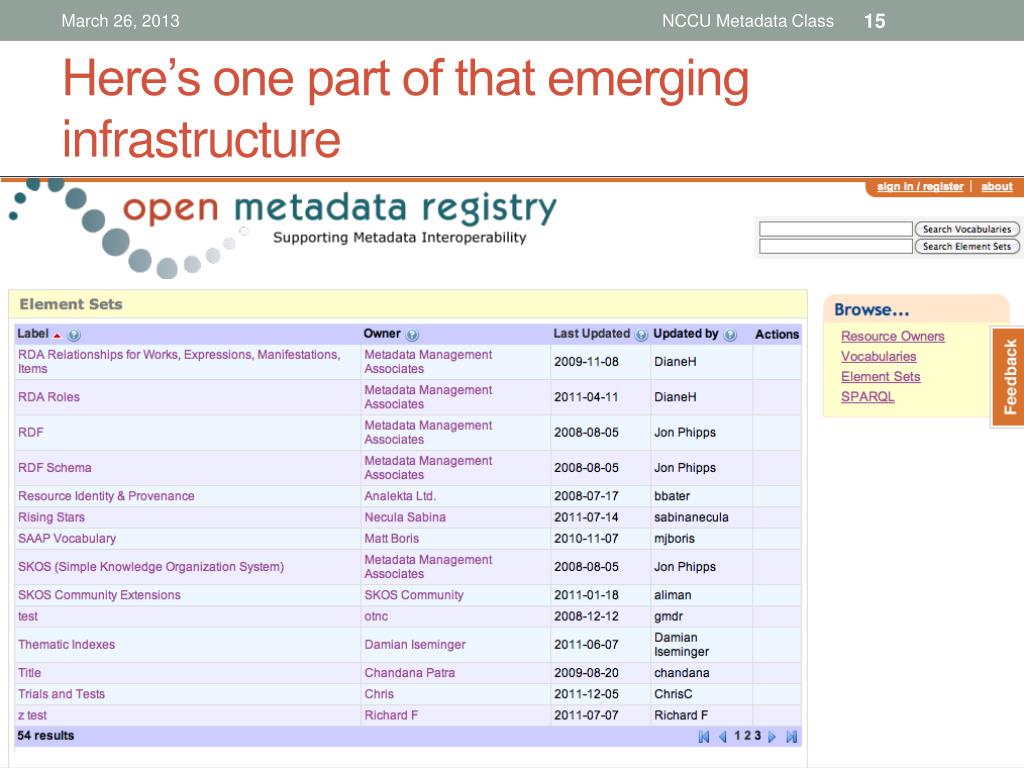The height and width of the screenshot is (768, 1024).
Task: Go to next page of results
Action: pos(772,737)
